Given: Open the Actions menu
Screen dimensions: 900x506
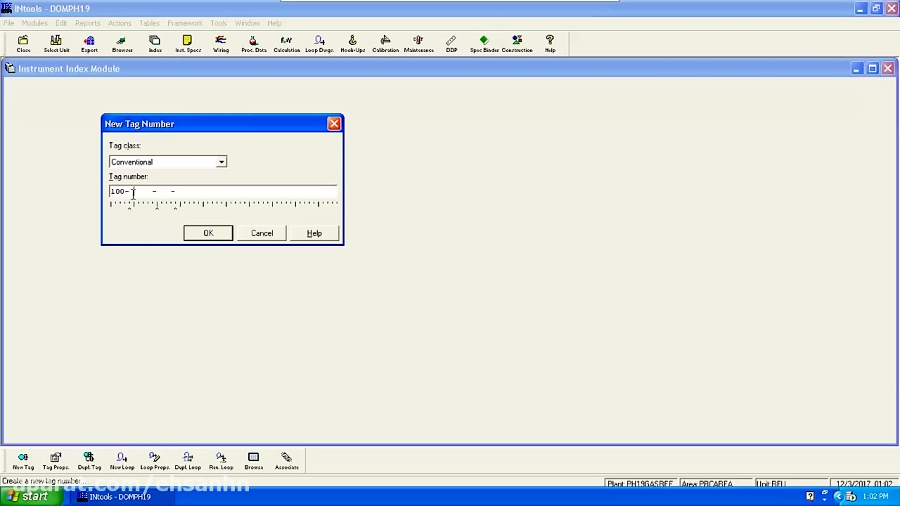Looking at the screenshot, I should click(x=119, y=23).
